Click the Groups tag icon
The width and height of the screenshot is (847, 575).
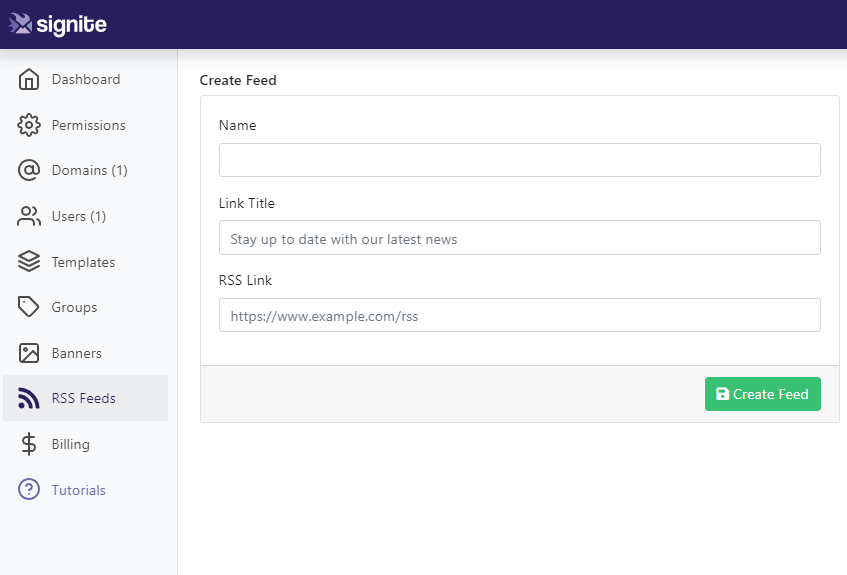(29, 307)
